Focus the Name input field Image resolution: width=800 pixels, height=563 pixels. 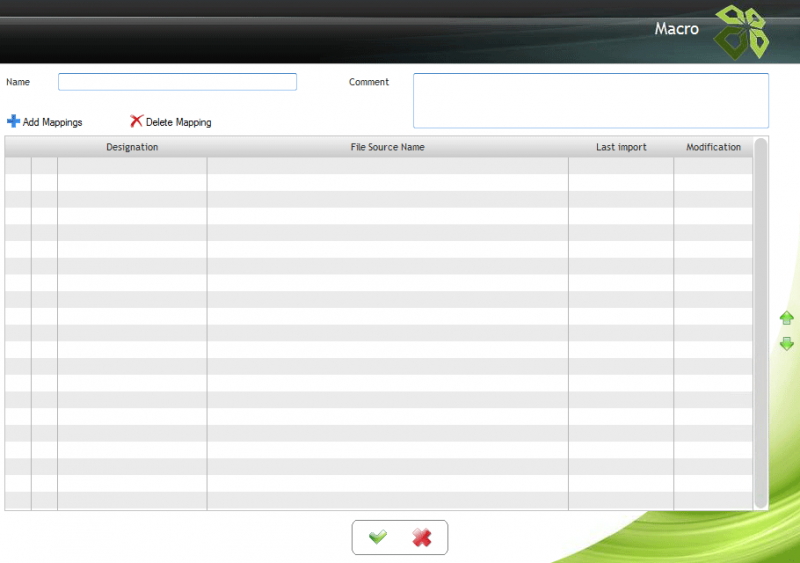pyautogui.click(x=177, y=82)
